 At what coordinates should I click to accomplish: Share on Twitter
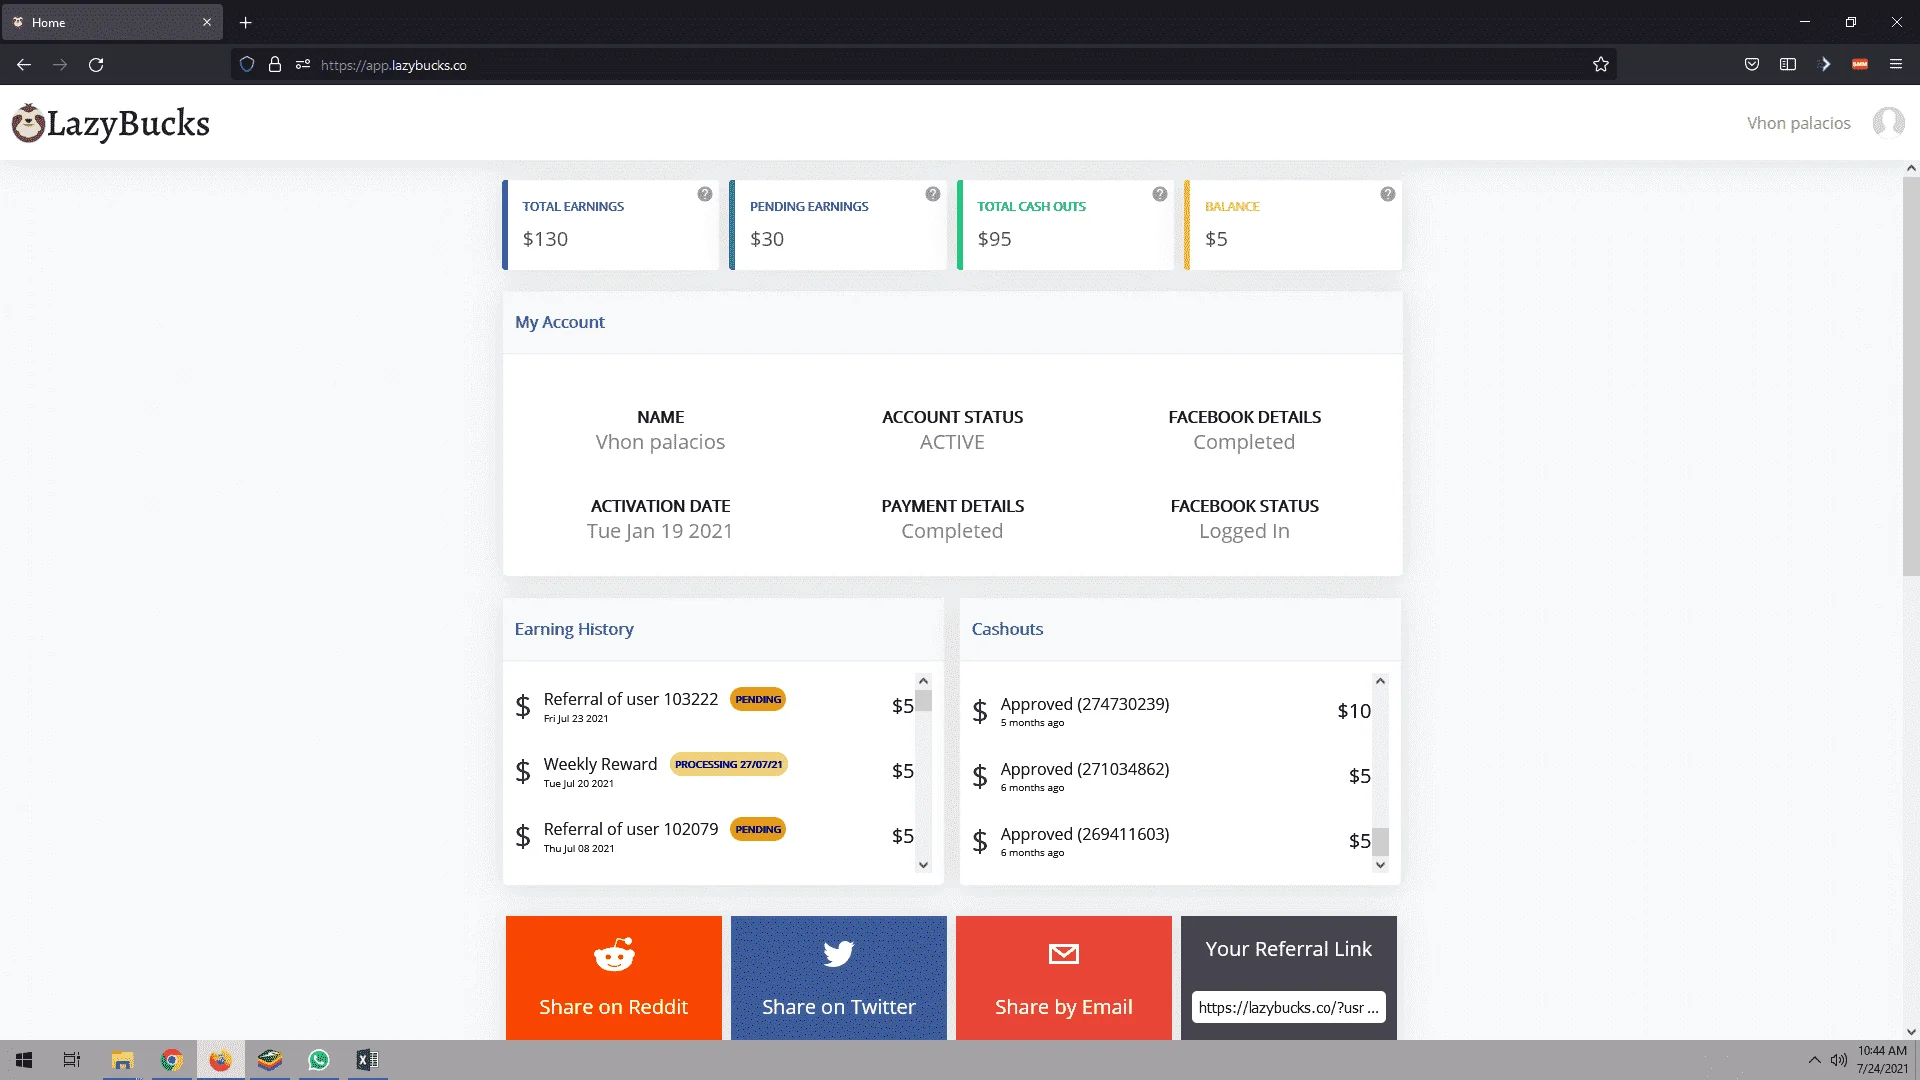click(839, 978)
